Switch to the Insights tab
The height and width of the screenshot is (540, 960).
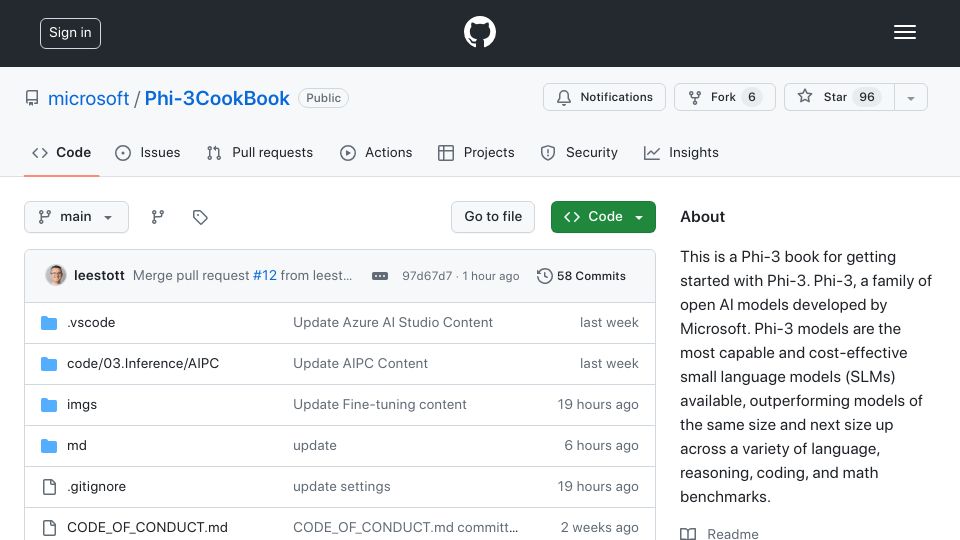pyautogui.click(x=681, y=152)
